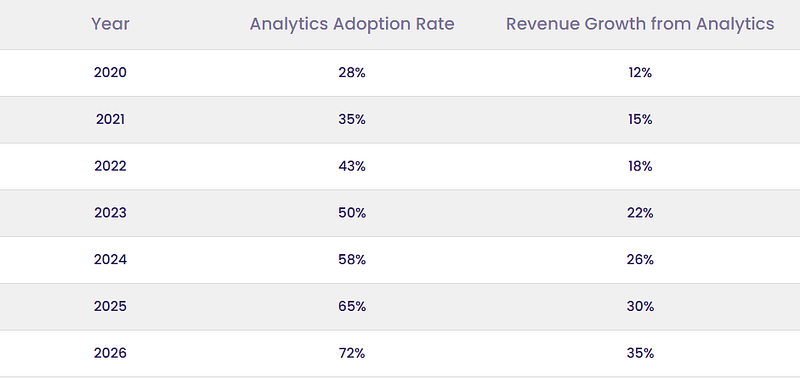Select the 2022 row year cell
The height and width of the screenshot is (378, 800).
(x=110, y=166)
